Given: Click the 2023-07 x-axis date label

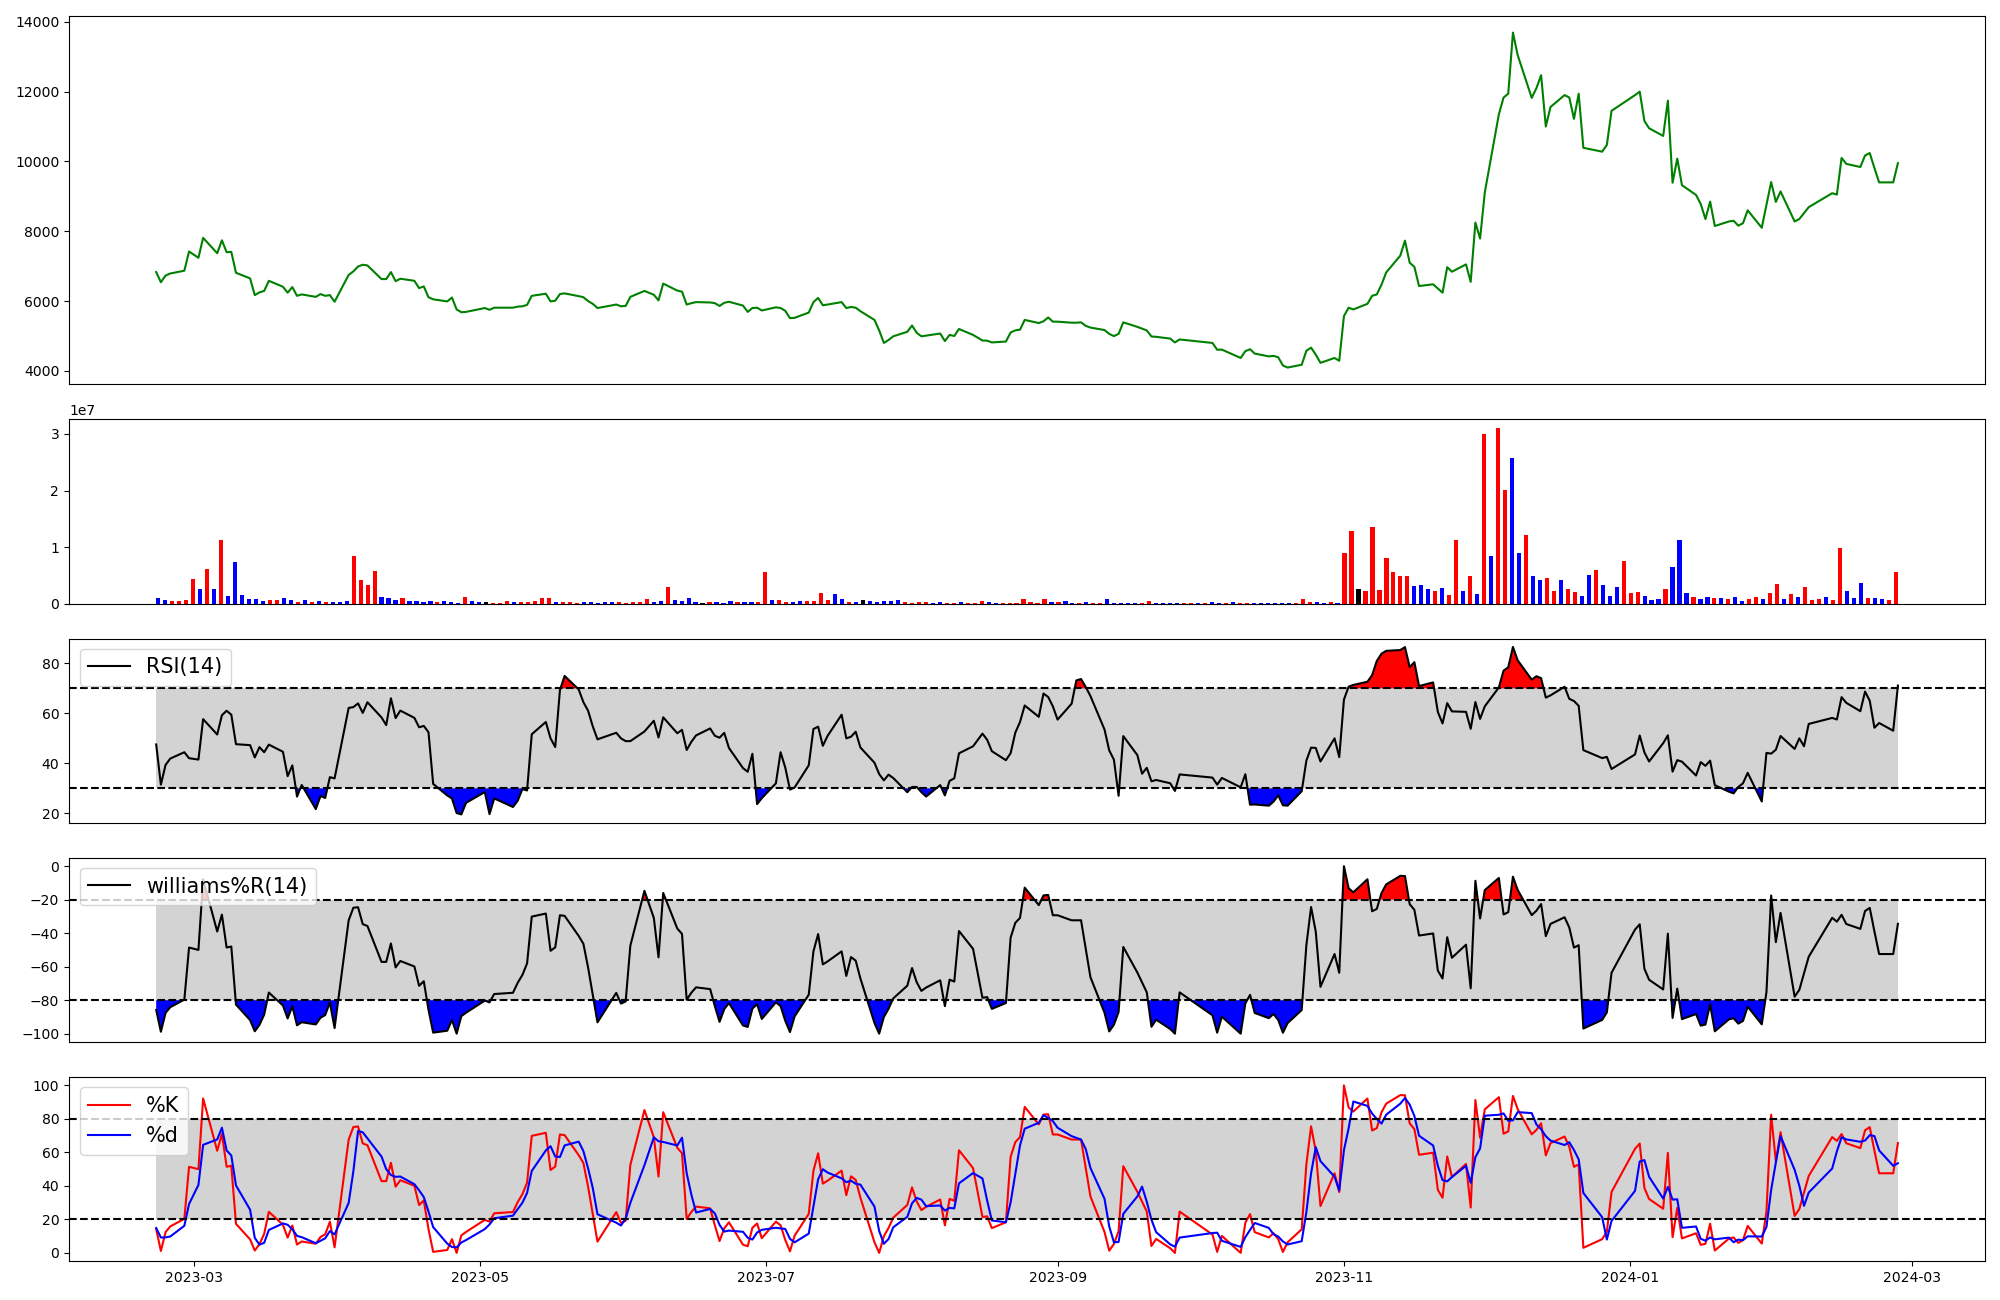Looking at the screenshot, I should 766,1277.
